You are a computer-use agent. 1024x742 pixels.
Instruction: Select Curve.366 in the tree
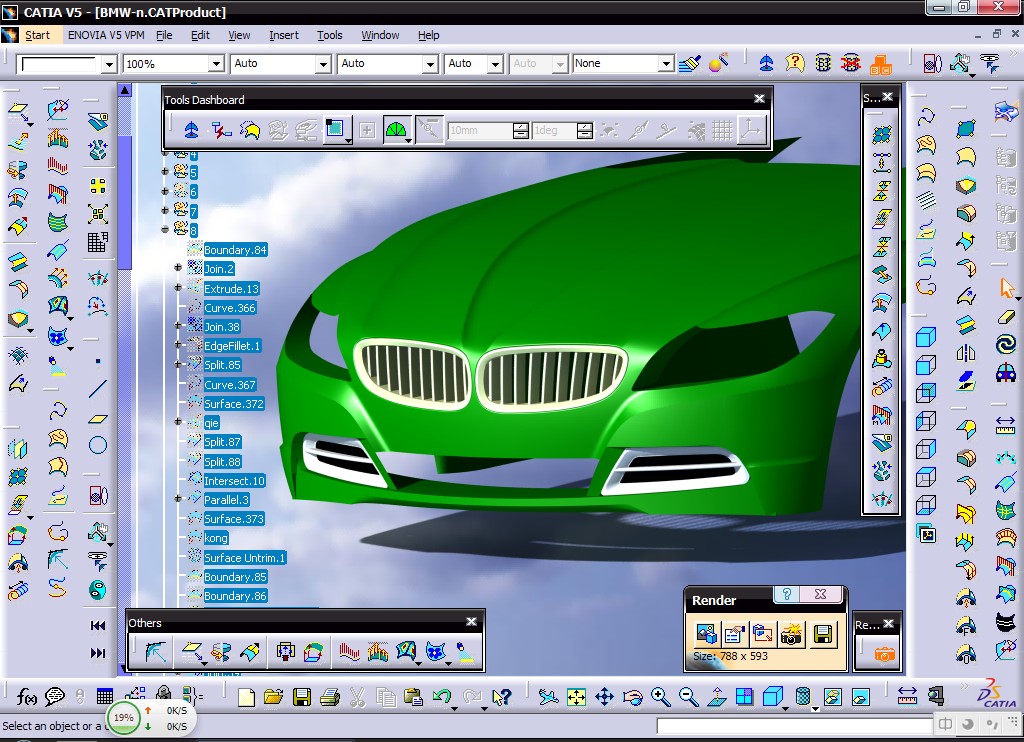click(230, 308)
